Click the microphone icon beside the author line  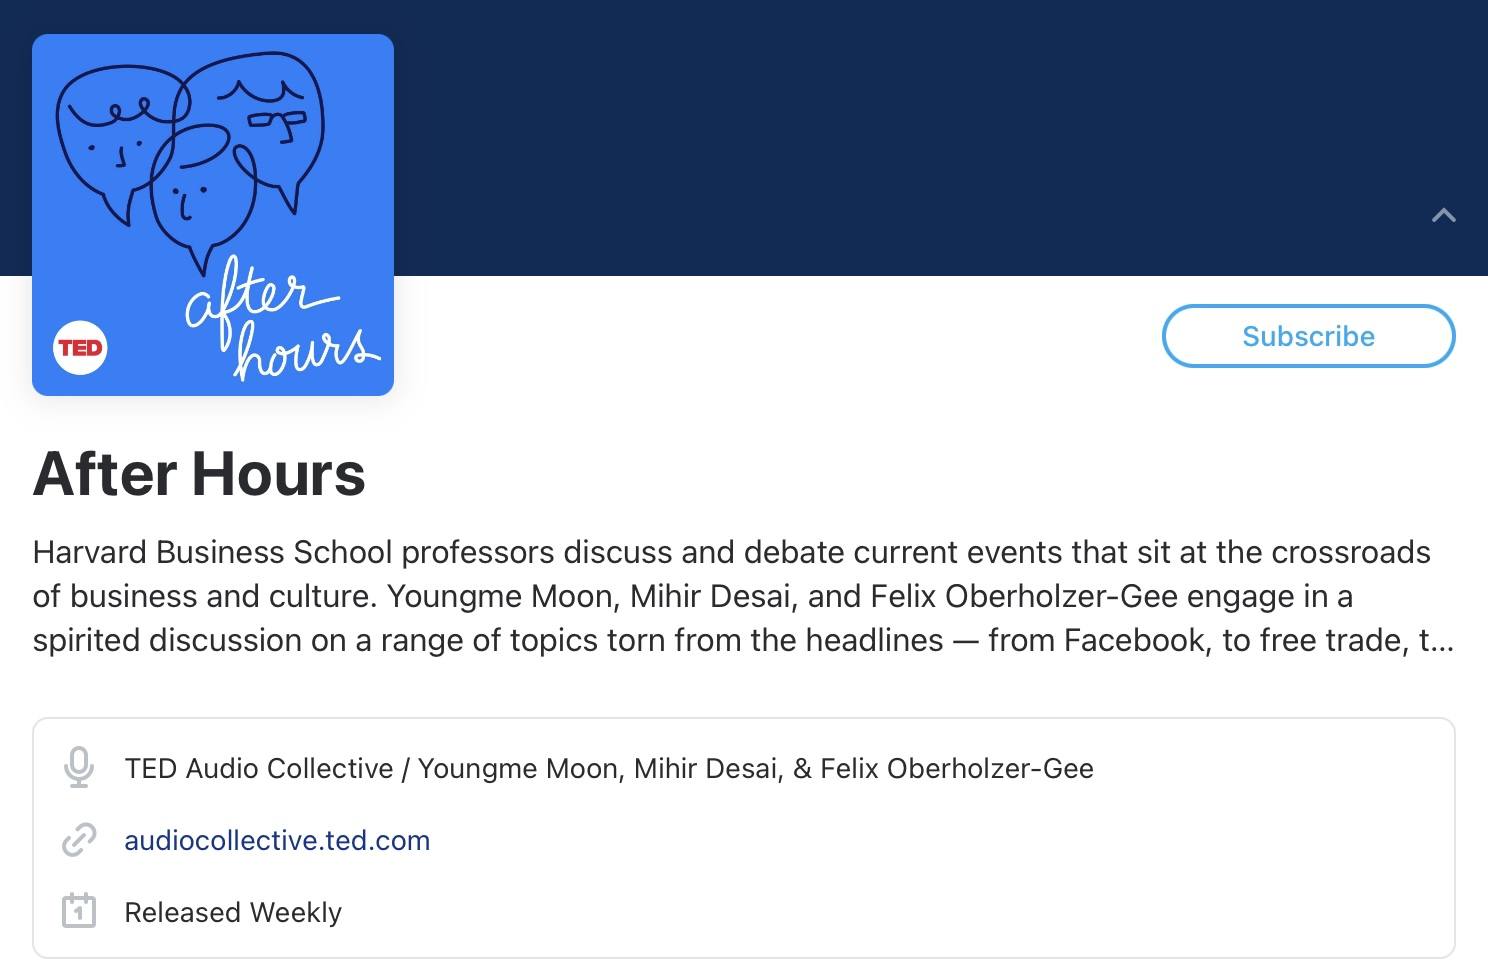click(x=79, y=768)
